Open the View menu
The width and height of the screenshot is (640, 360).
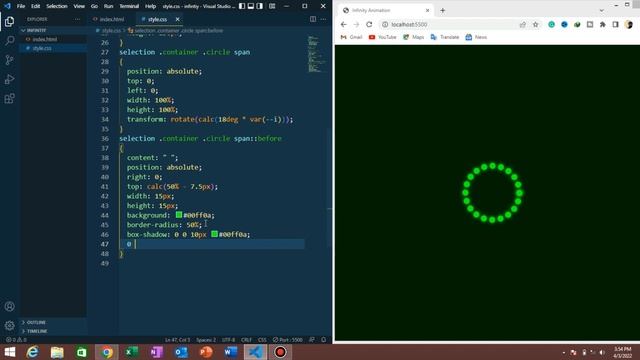pyautogui.click(x=79, y=6)
